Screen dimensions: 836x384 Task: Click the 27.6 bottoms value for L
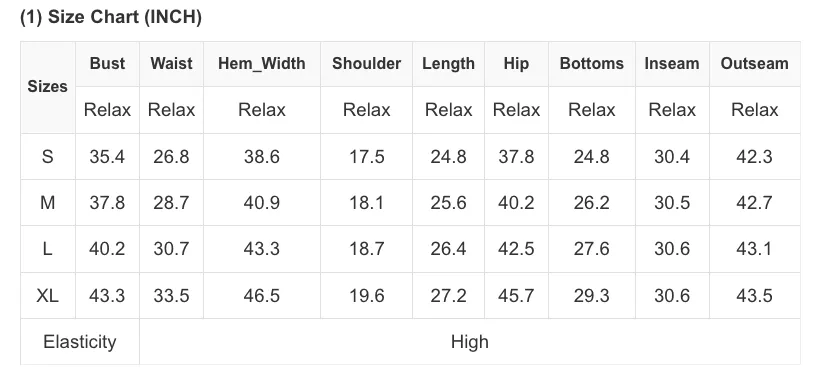[592, 249]
